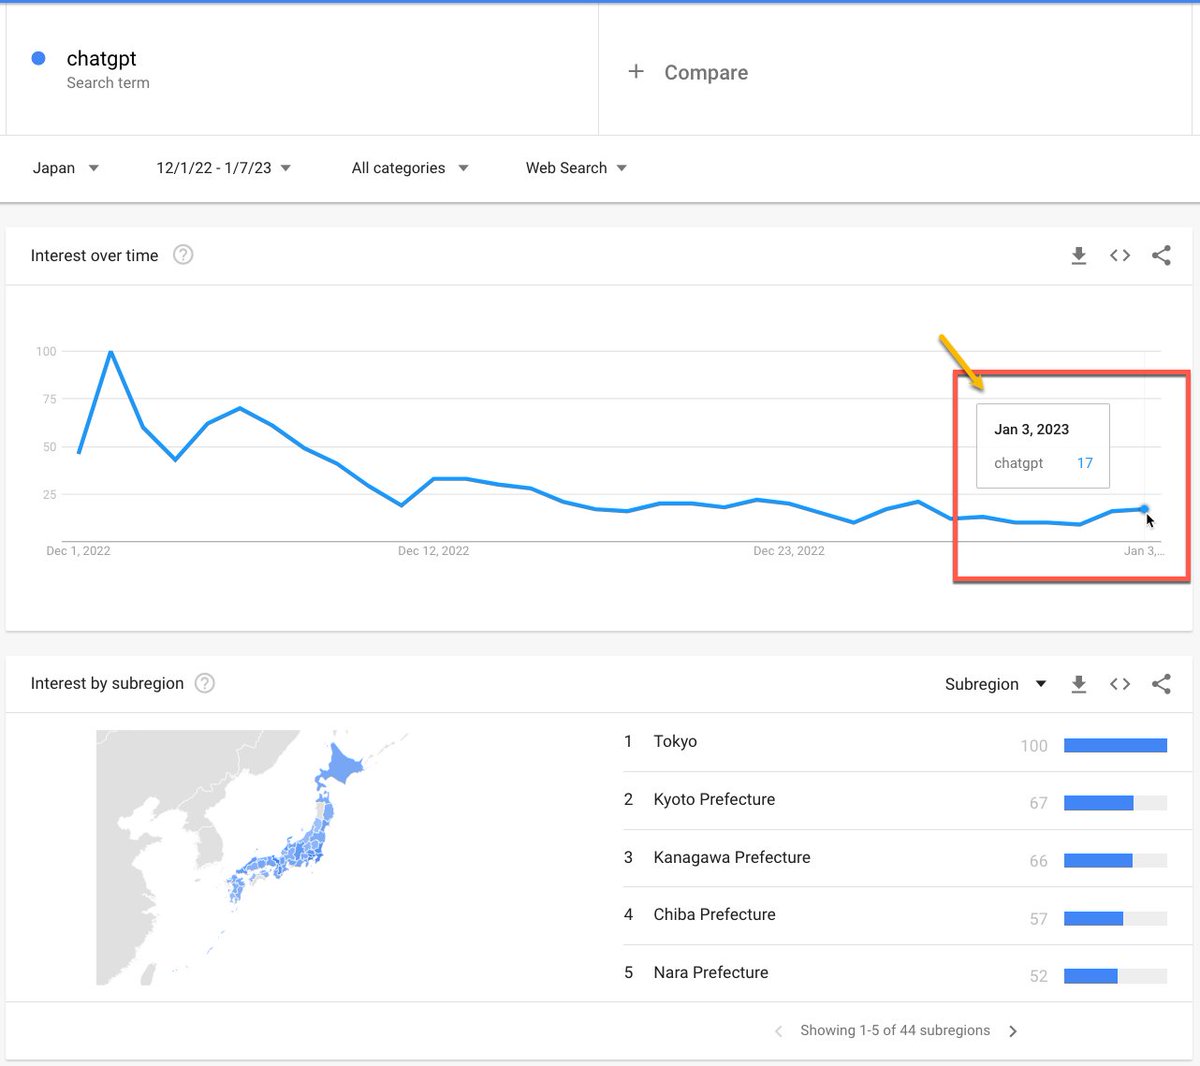1200x1066 pixels.
Task: Open the Web Search type dropdown
Action: tap(577, 168)
